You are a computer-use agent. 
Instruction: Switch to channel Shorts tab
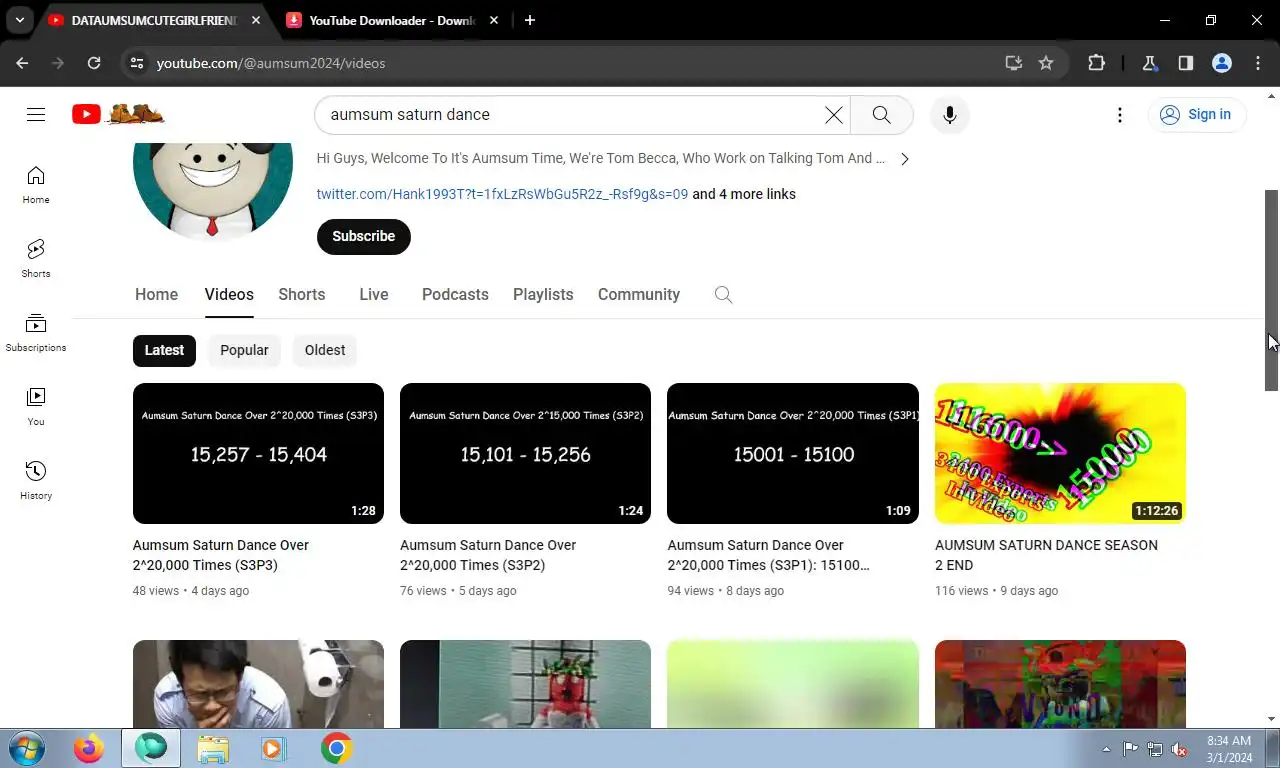tap(302, 295)
